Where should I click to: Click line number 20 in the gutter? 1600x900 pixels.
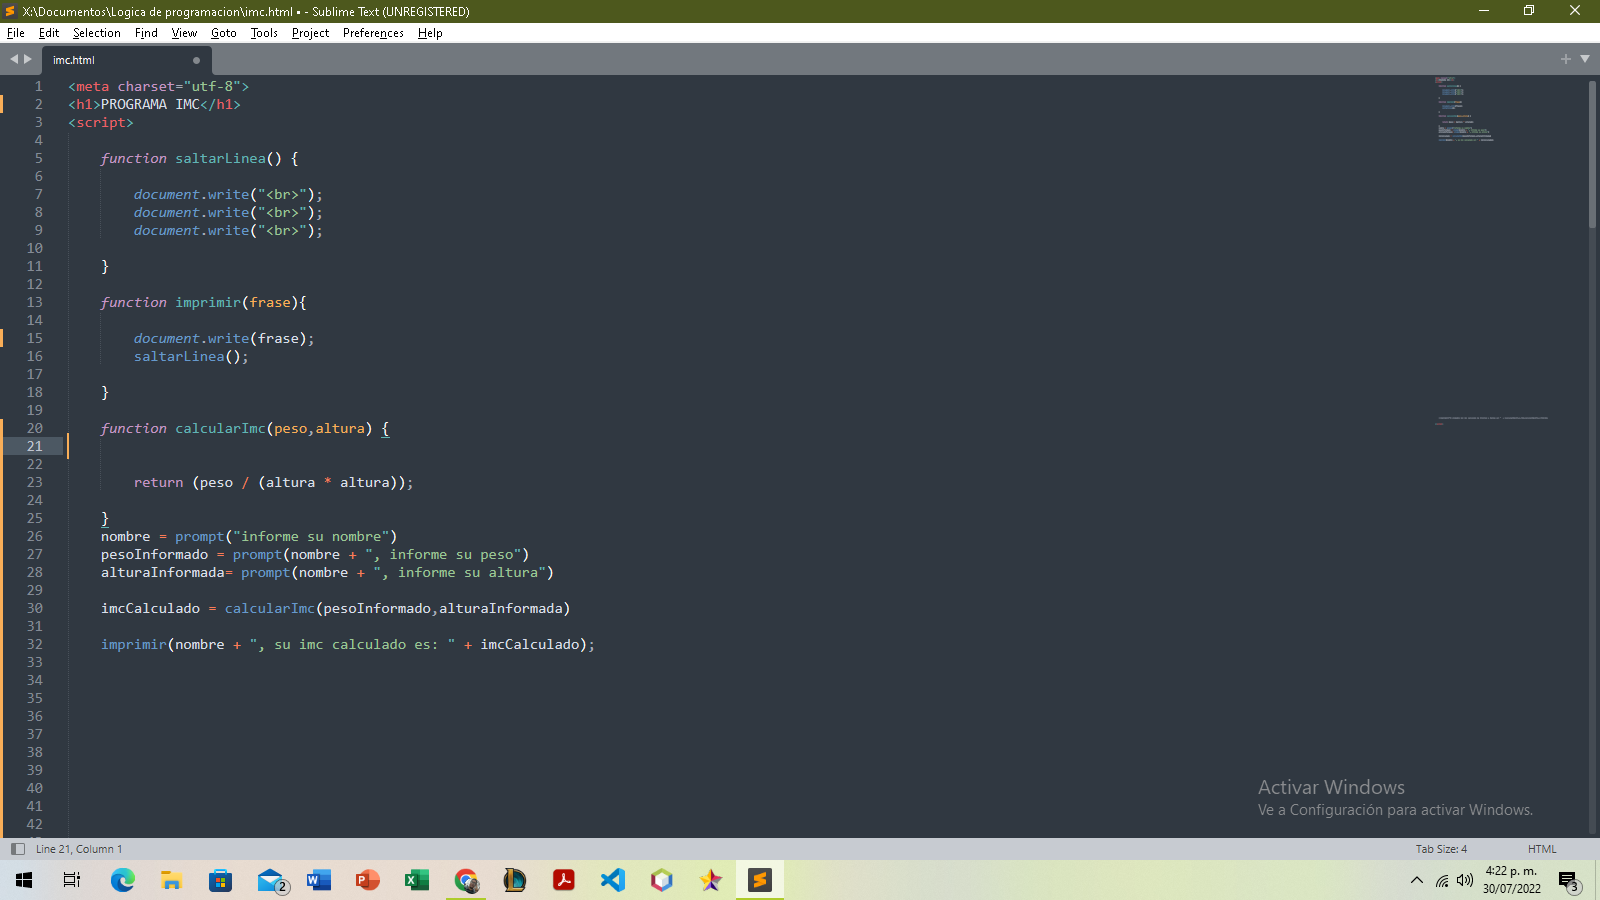[35, 428]
